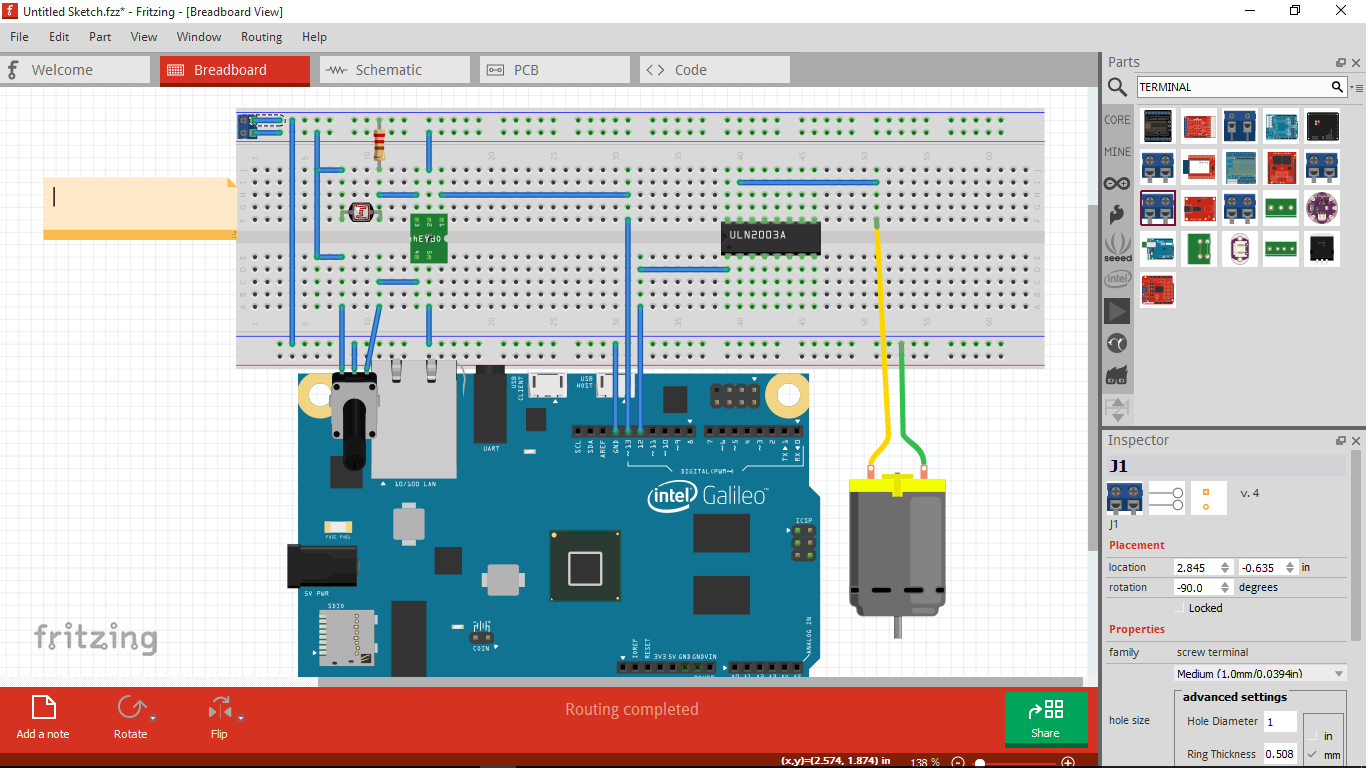Switch to the PCB tab

tap(555, 70)
